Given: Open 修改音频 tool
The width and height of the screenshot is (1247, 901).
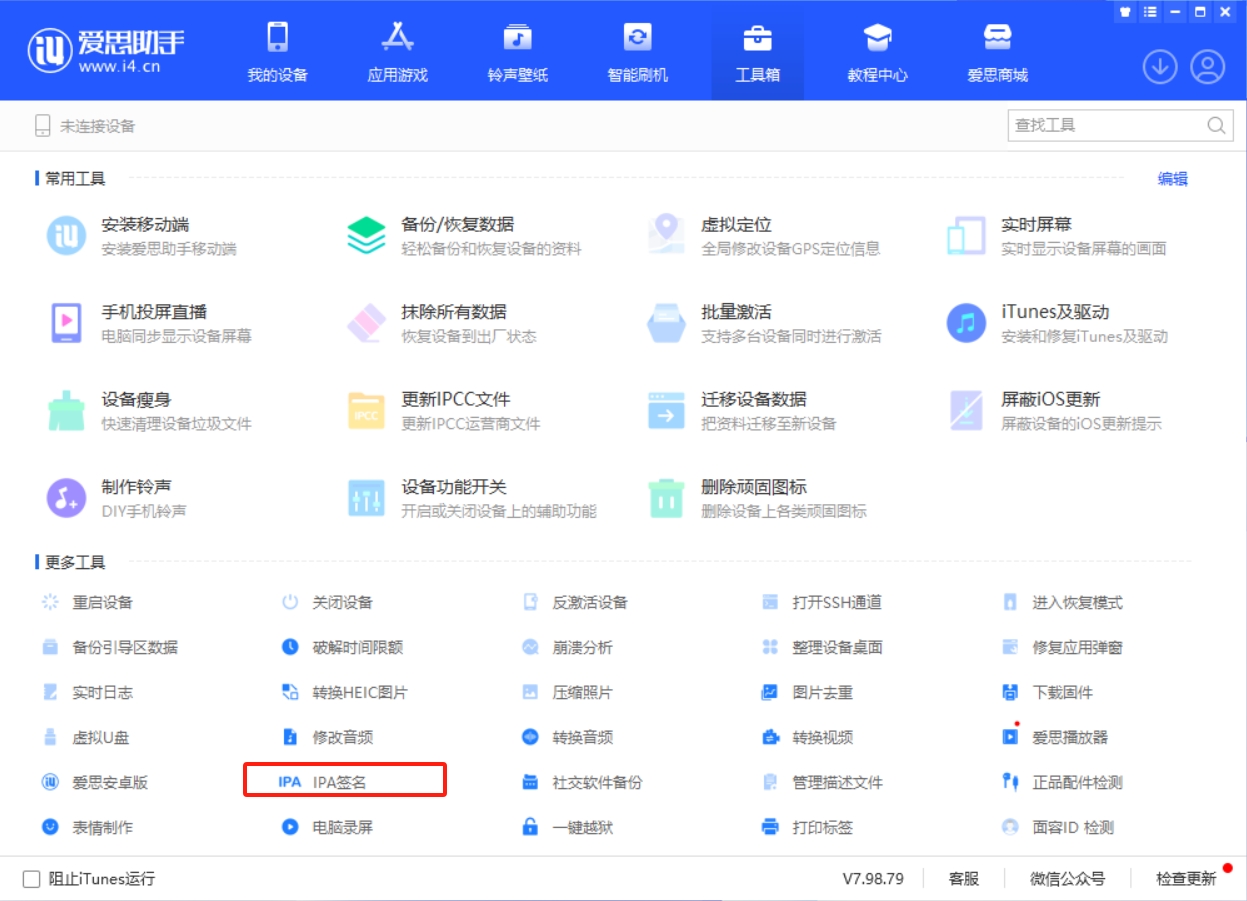Looking at the screenshot, I should click(x=327, y=738).
